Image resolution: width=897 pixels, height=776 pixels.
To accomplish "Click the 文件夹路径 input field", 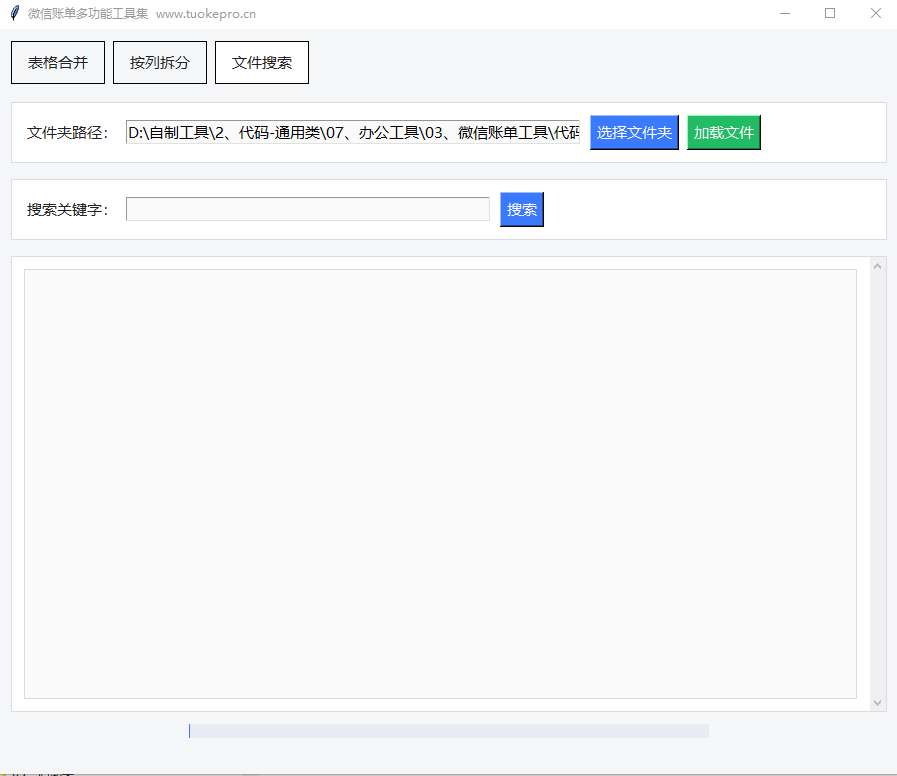I will [352, 133].
